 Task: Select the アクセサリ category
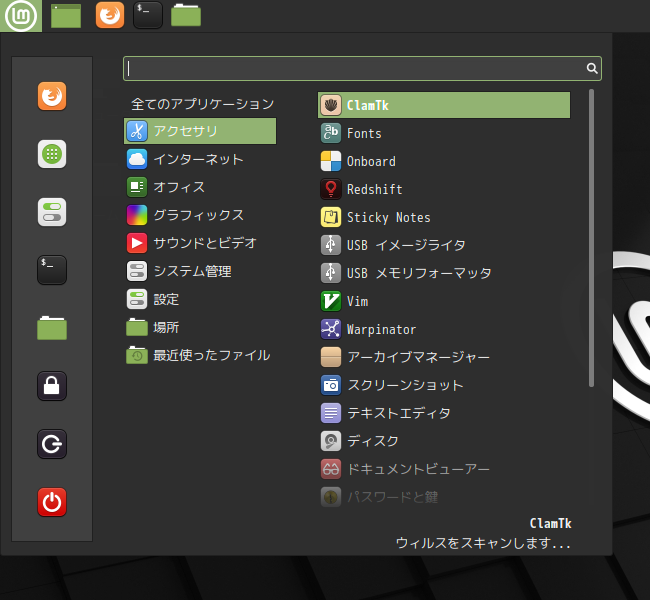click(x=200, y=131)
